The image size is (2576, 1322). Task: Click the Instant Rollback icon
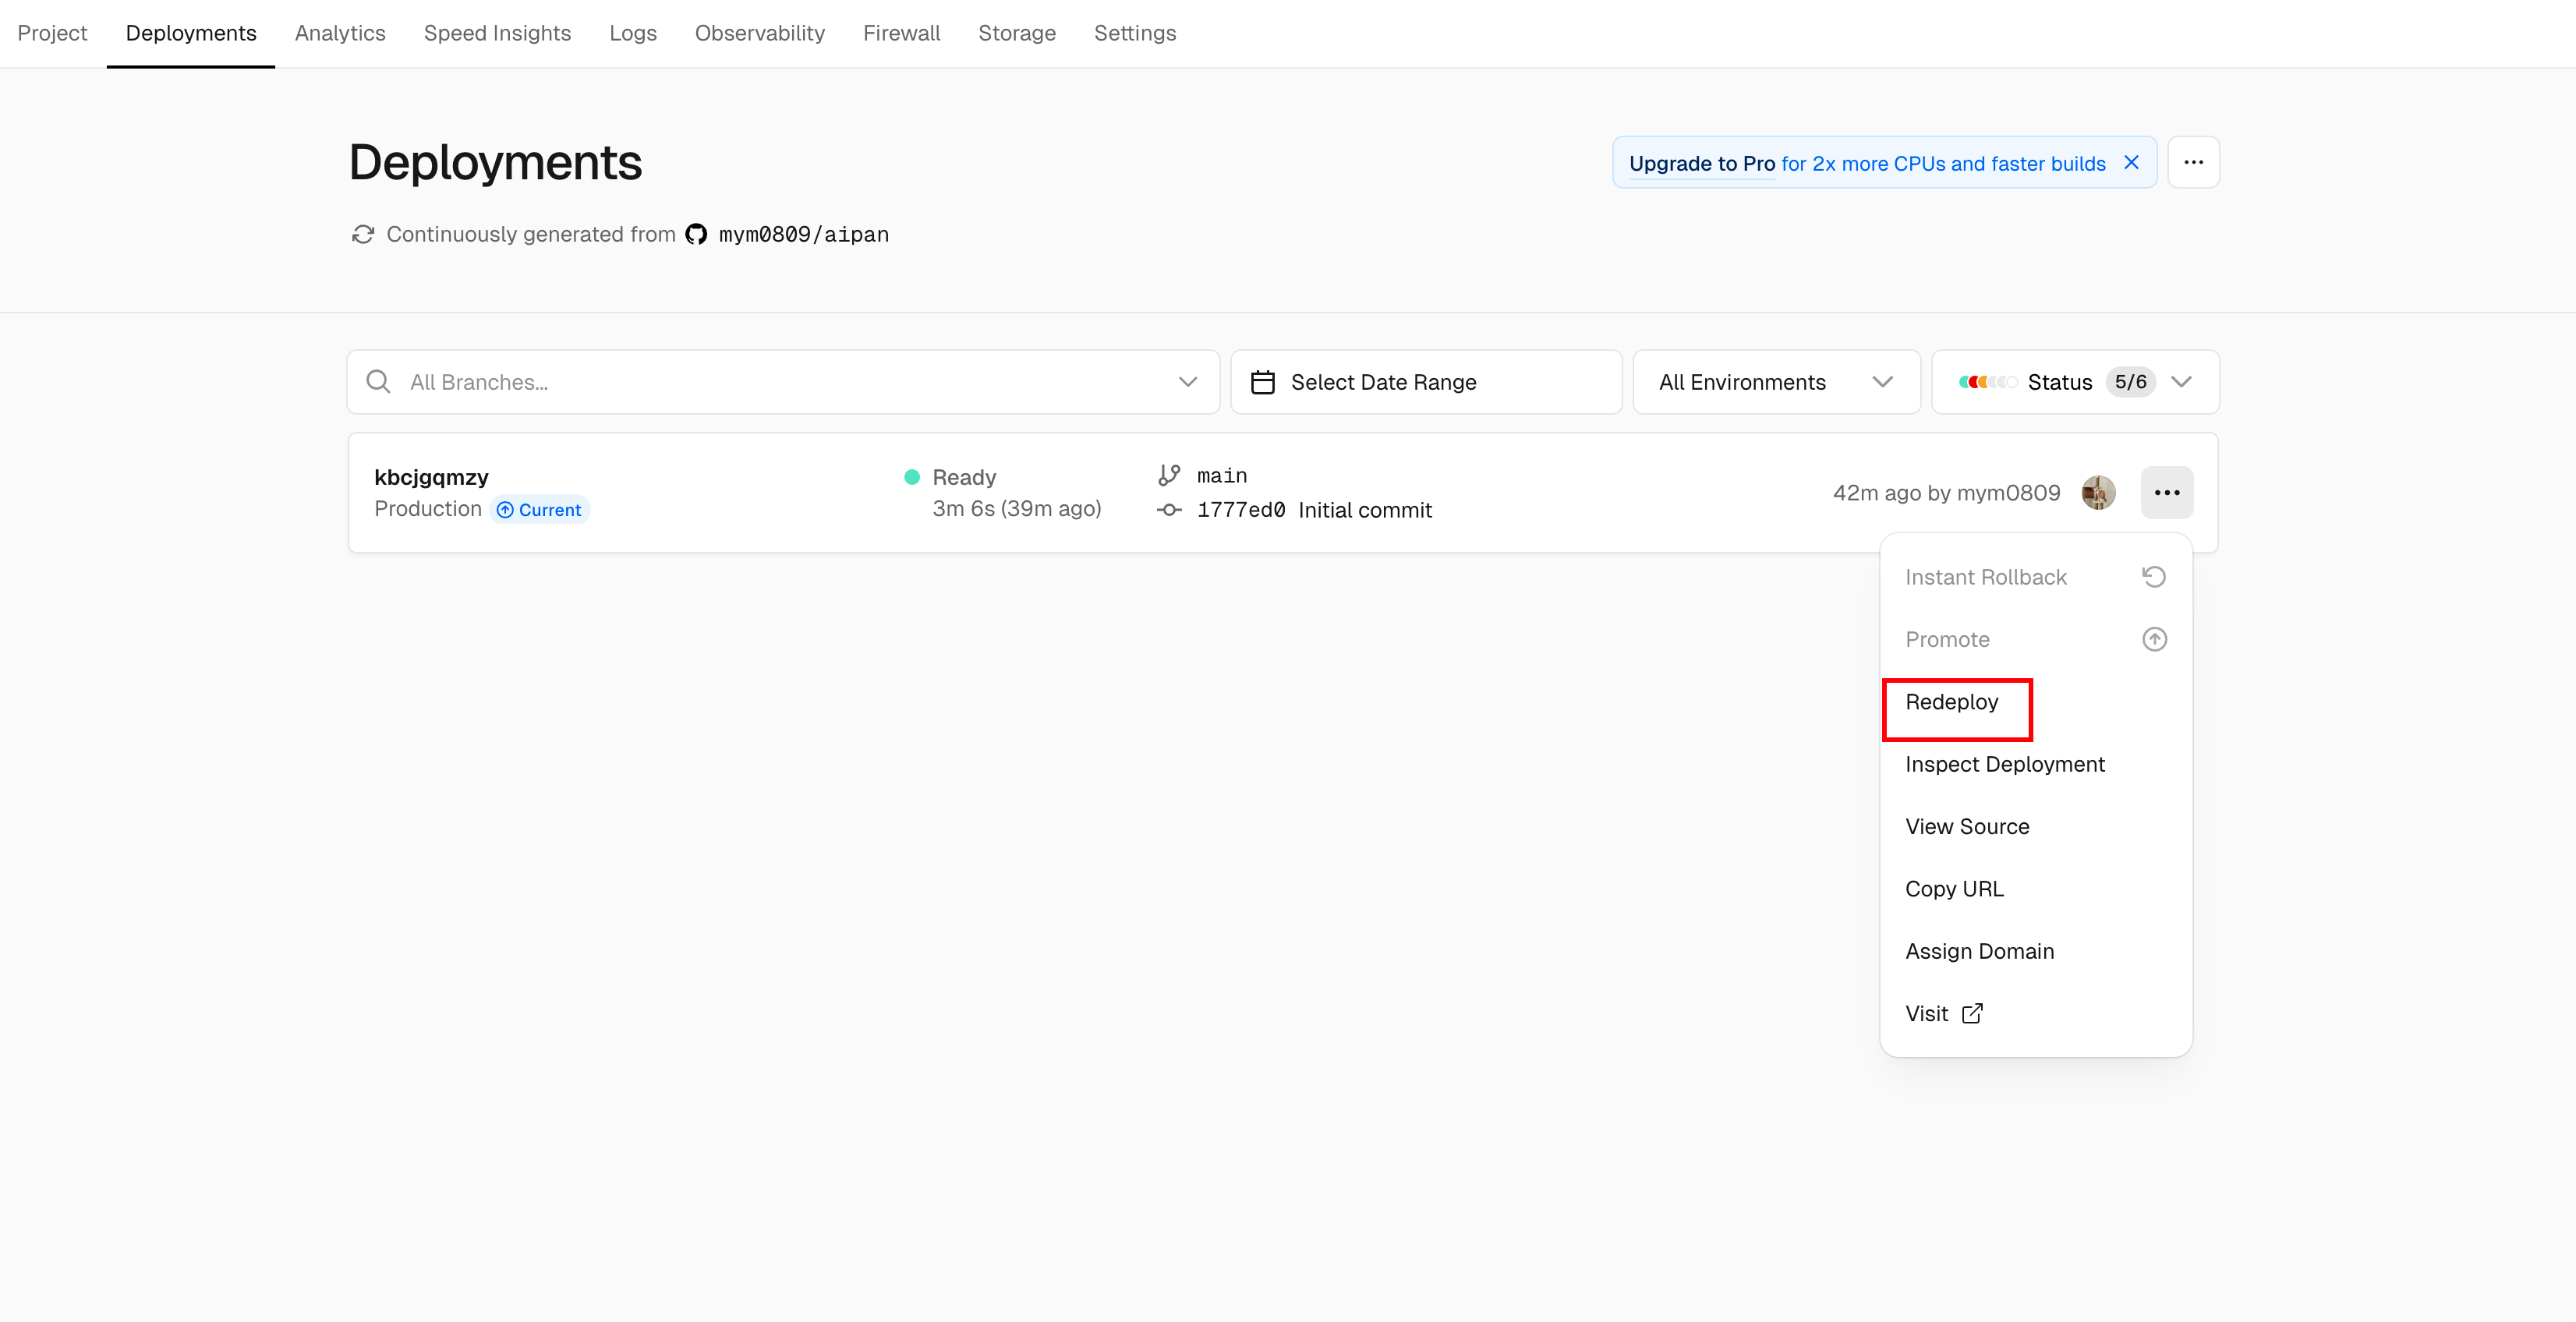[2154, 577]
